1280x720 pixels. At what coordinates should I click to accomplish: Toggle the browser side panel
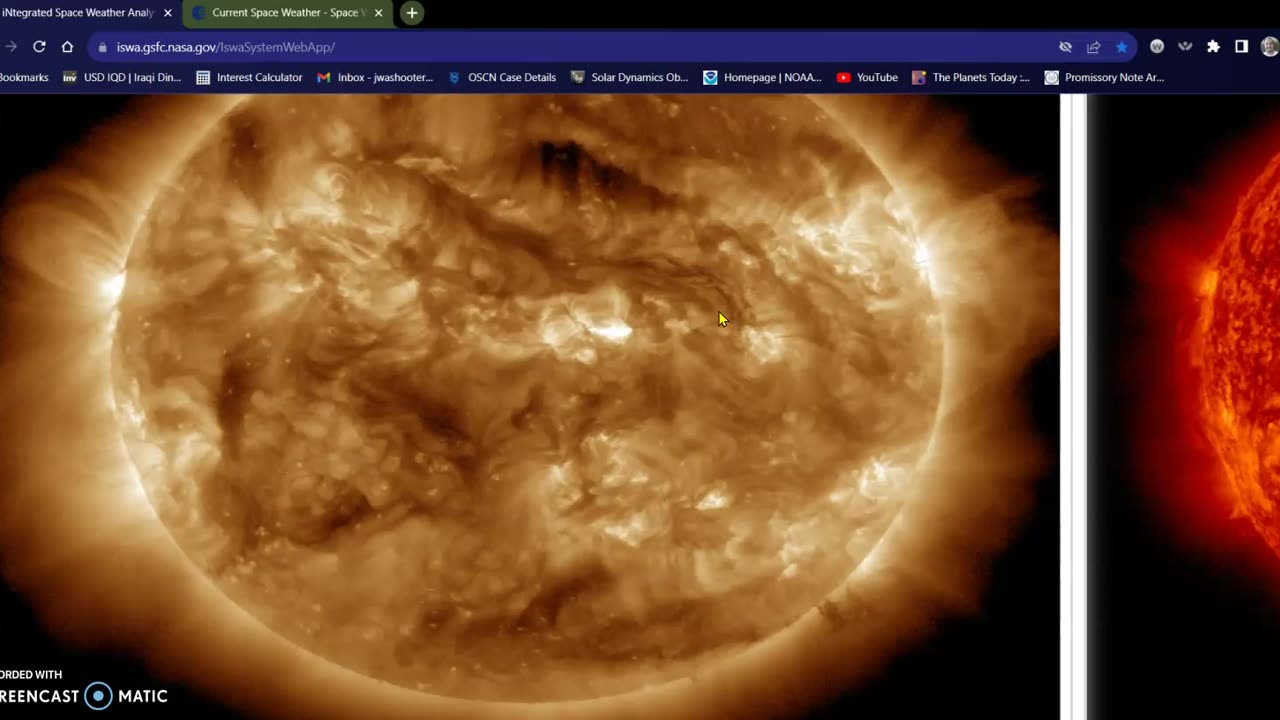pos(1241,47)
